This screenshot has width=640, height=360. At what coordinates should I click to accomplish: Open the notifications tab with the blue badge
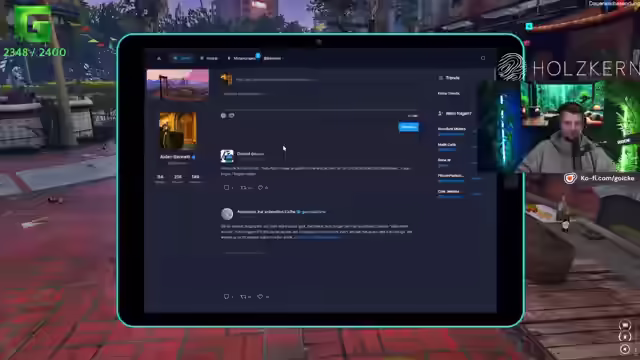click(243, 58)
